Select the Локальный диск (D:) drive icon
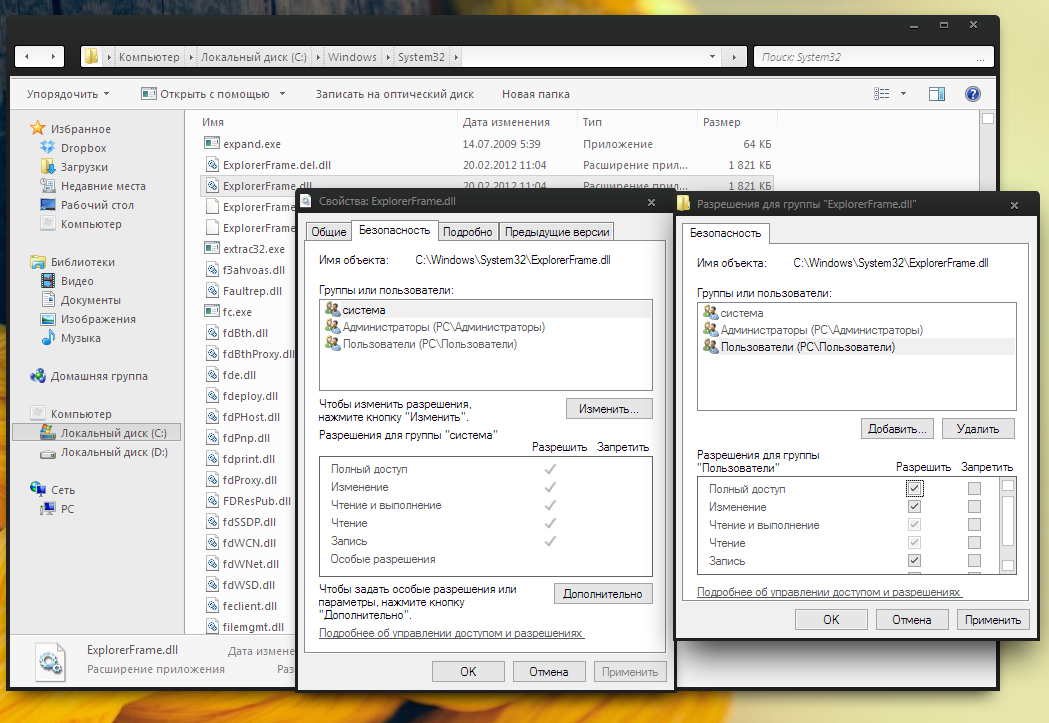Image resolution: width=1049 pixels, height=723 pixels. tap(47, 453)
